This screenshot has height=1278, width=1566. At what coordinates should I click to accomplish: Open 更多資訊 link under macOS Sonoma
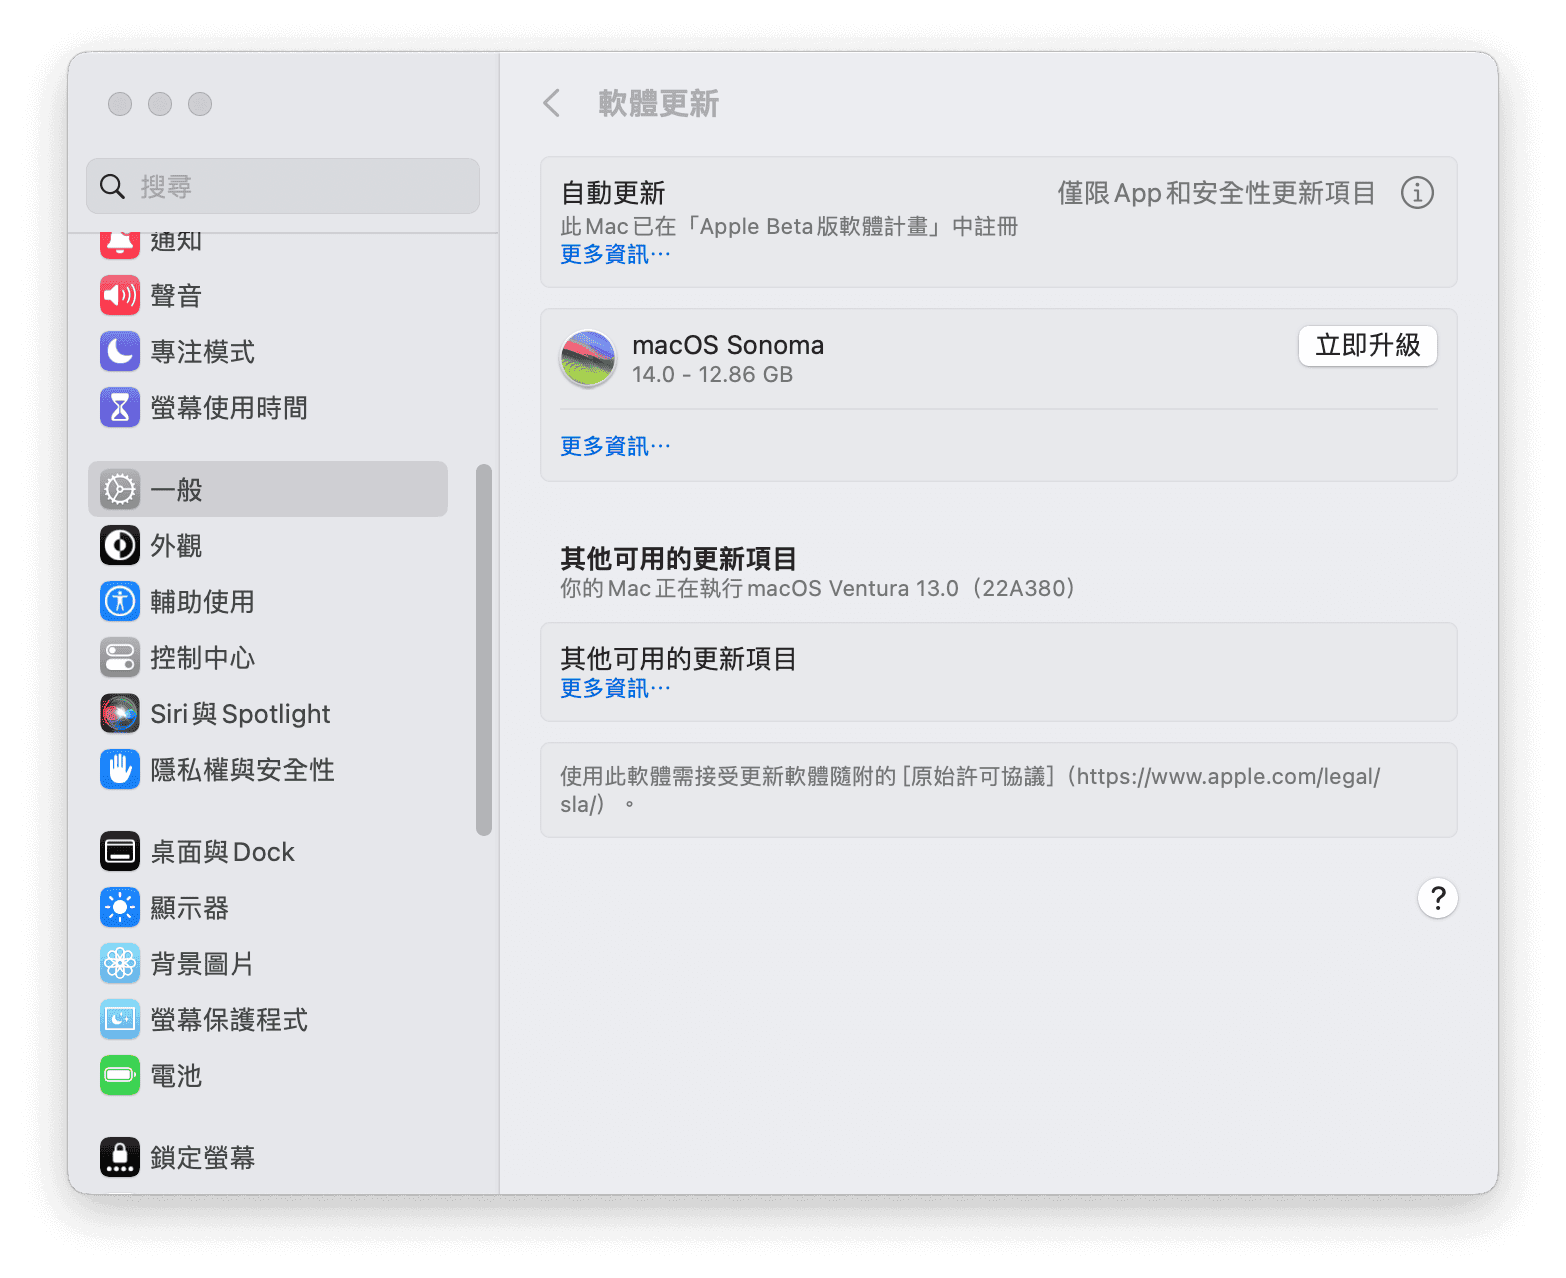click(x=615, y=446)
